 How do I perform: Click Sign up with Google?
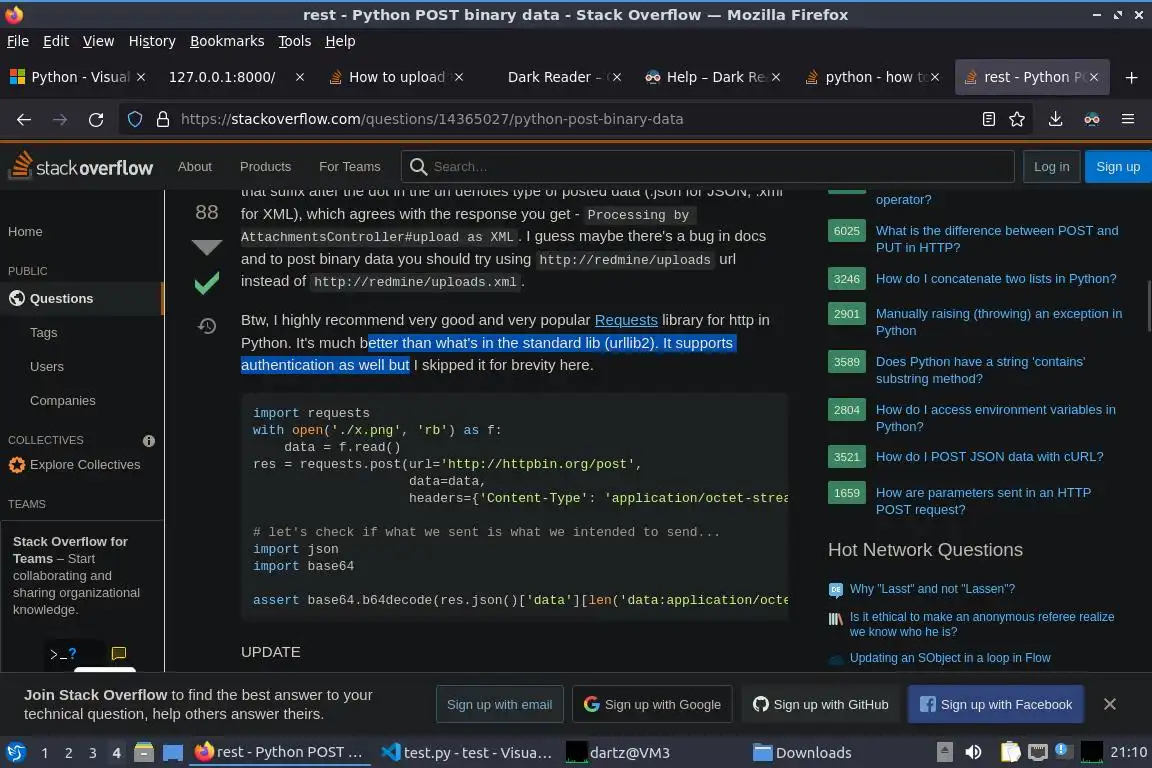coord(652,704)
